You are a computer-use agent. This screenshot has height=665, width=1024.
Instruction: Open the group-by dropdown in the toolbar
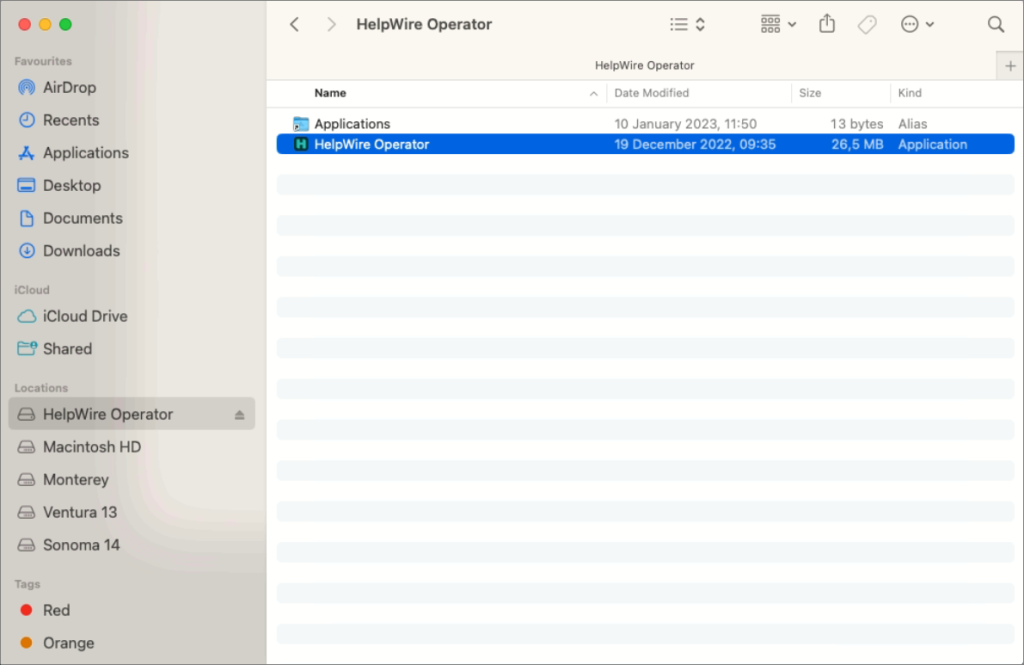pyautogui.click(x=777, y=23)
